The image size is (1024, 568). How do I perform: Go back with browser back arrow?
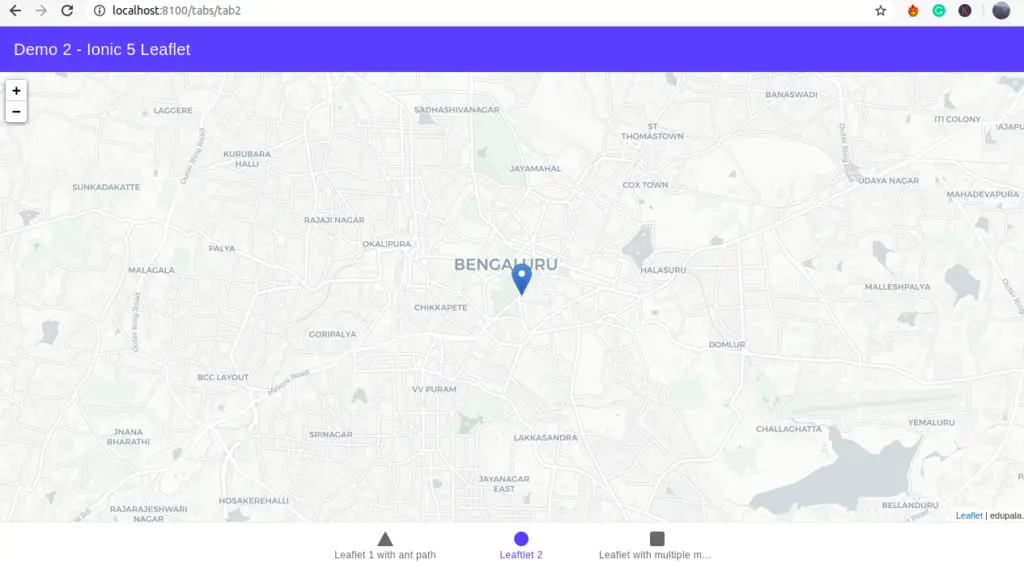click(15, 10)
